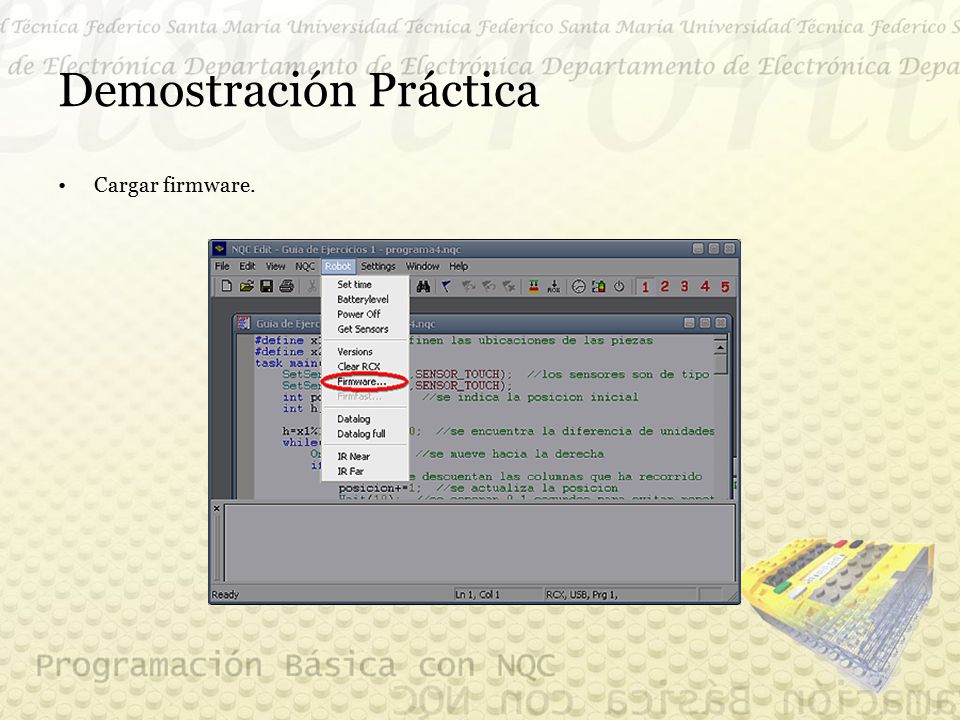Choose Batterylevel from Robot menu
Image resolution: width=960 pixels, height=720 pixels.
[x=365, y=299]
